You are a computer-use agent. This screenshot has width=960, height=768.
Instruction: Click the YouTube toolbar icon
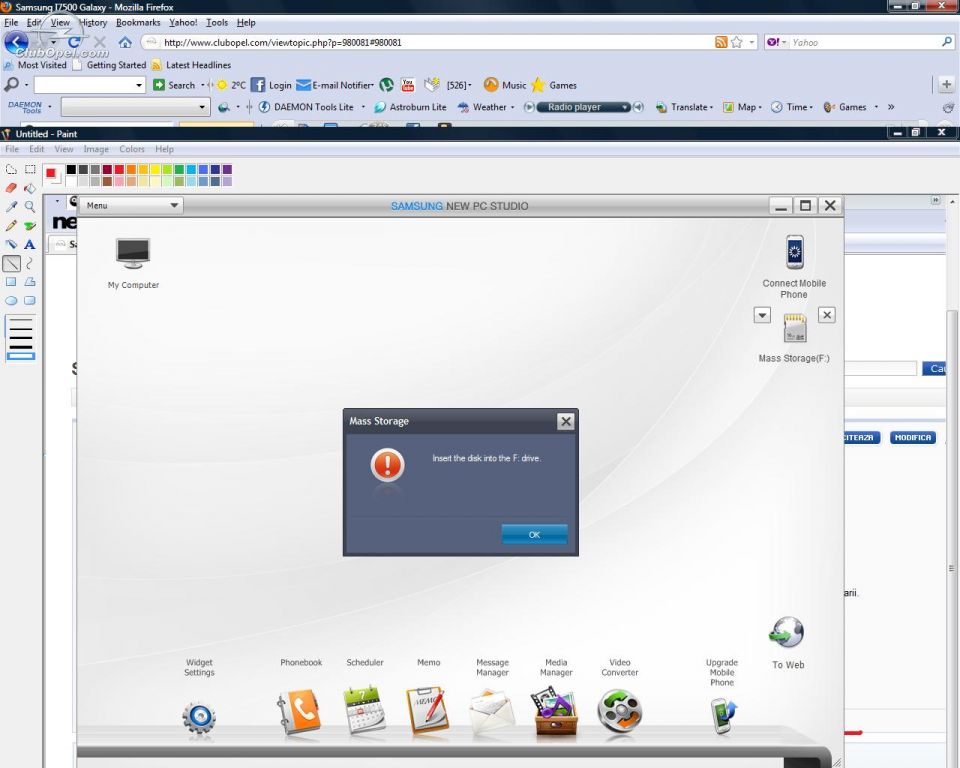(x=408, y=85)
